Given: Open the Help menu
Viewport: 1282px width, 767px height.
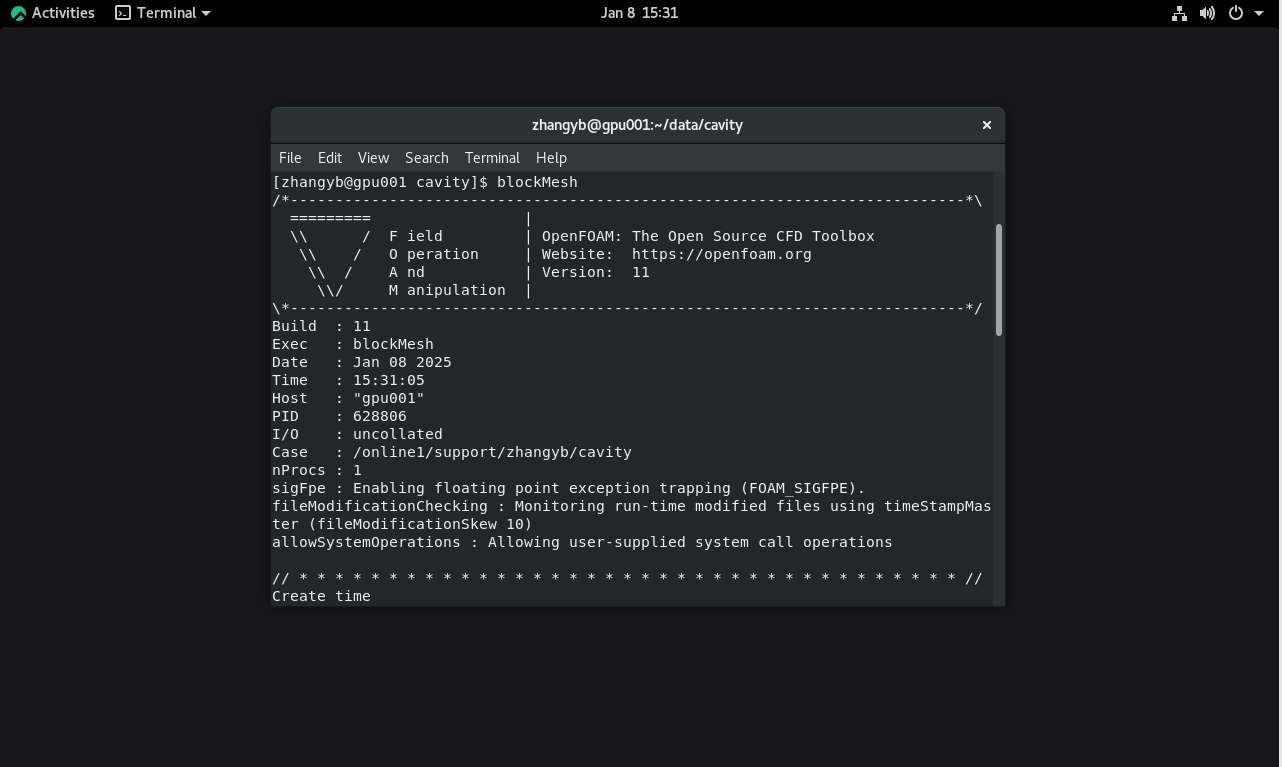Looking at the screenshot, I should pyautogui.click(x=551, y=158).
